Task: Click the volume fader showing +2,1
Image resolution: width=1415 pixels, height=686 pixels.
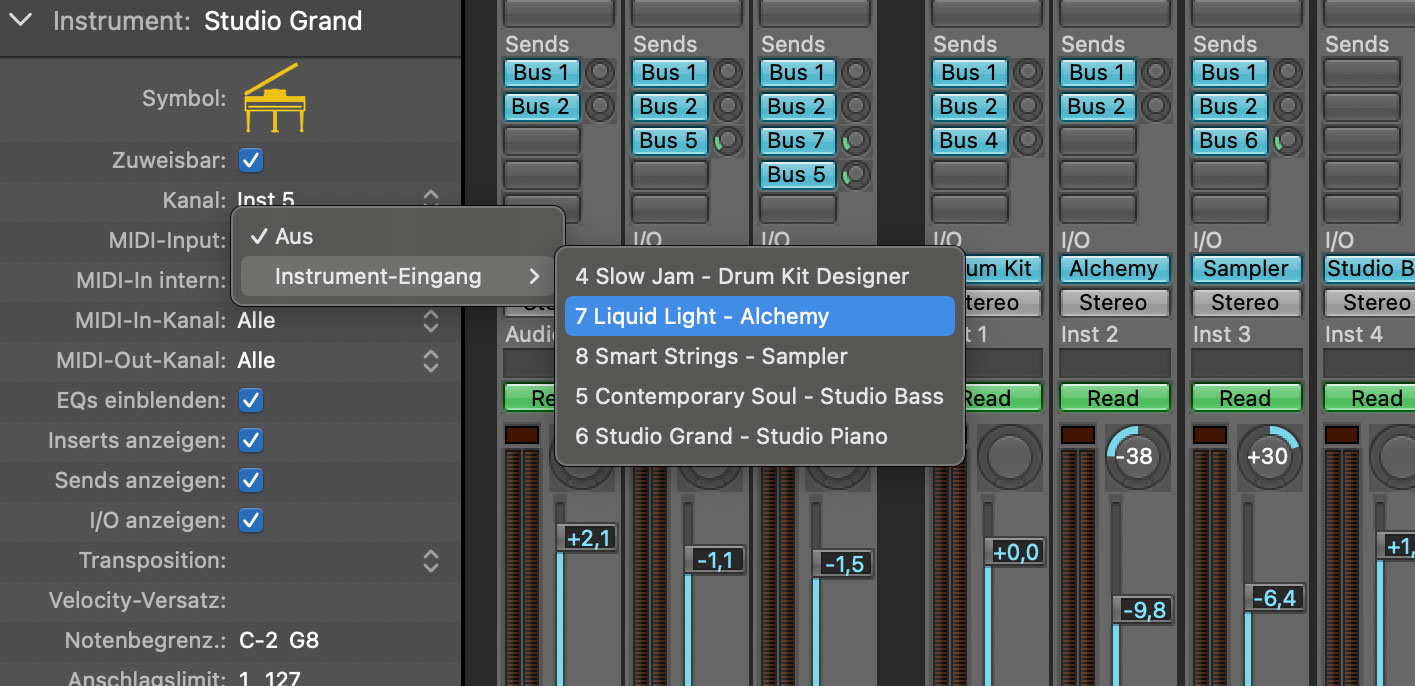Action: click(586, 538)
